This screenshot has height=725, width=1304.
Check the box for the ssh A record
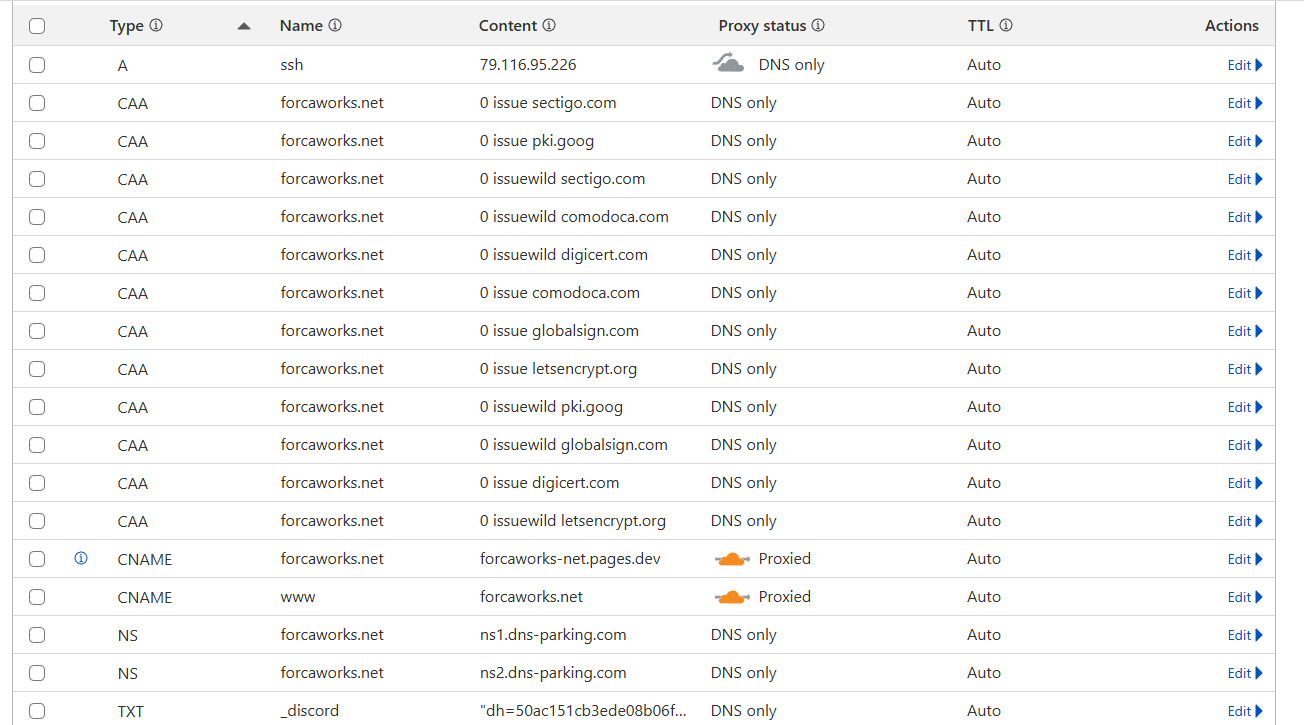[37, 65]
